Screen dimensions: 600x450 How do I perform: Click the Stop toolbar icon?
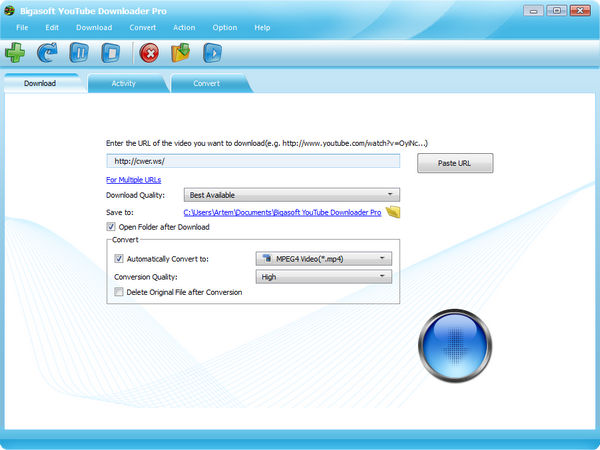[111, 53]
